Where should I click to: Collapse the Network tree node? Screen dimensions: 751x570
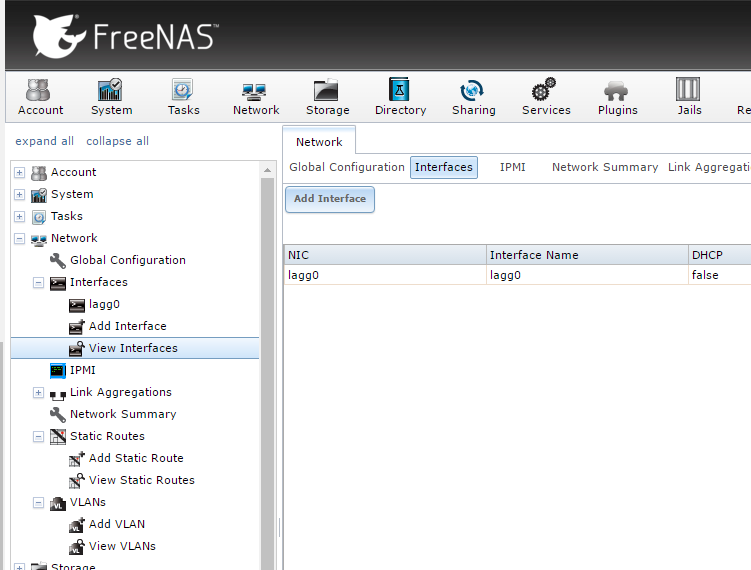pyautogui.click(x=19, y=239)
